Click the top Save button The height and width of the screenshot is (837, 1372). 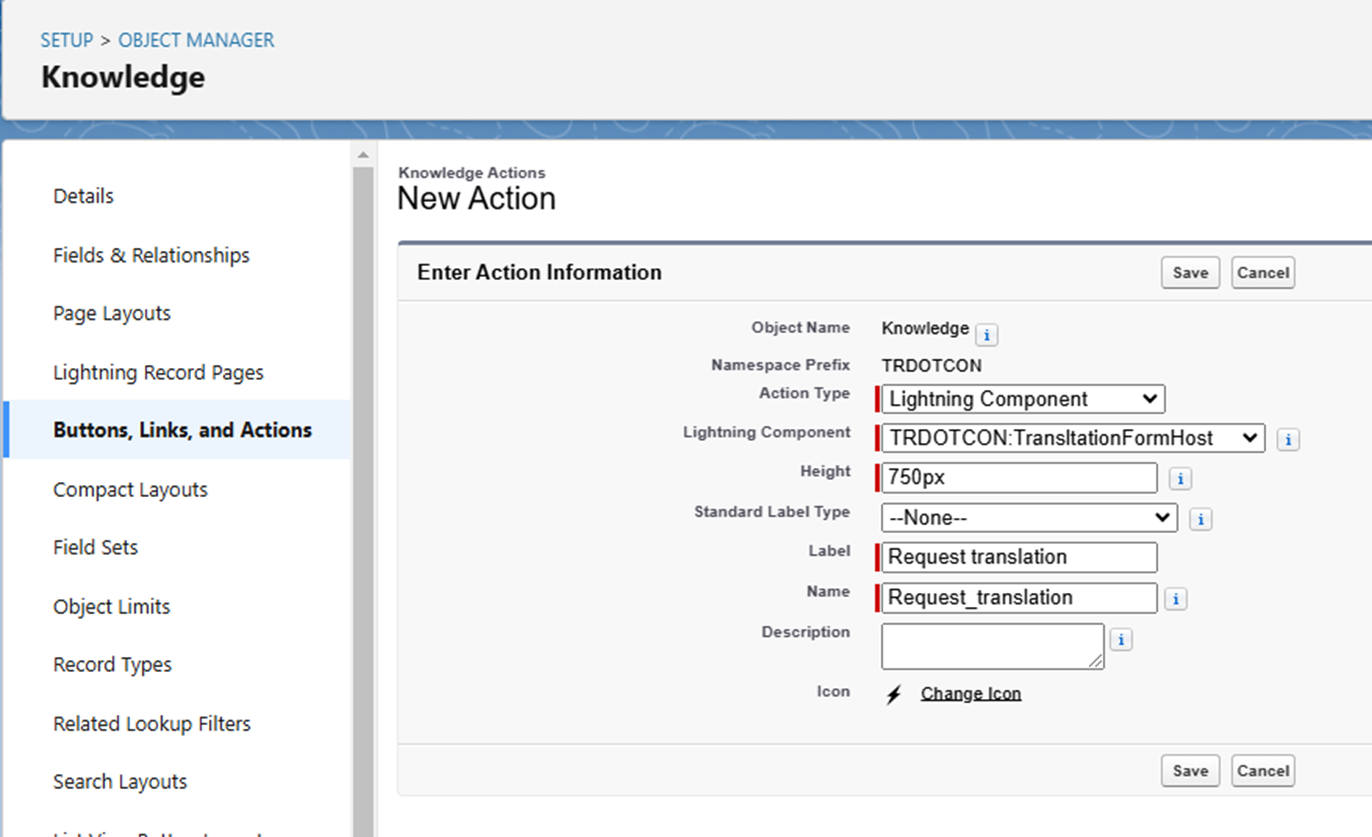click(1190, 273)
